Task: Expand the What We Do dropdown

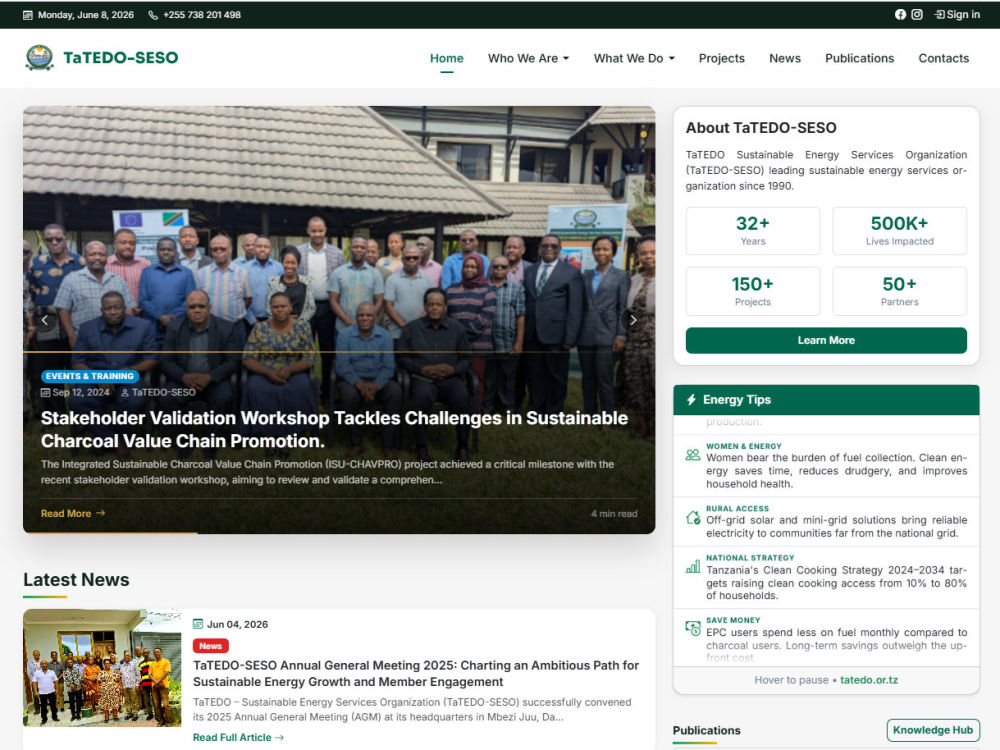Action: click(x=634, y=58)
